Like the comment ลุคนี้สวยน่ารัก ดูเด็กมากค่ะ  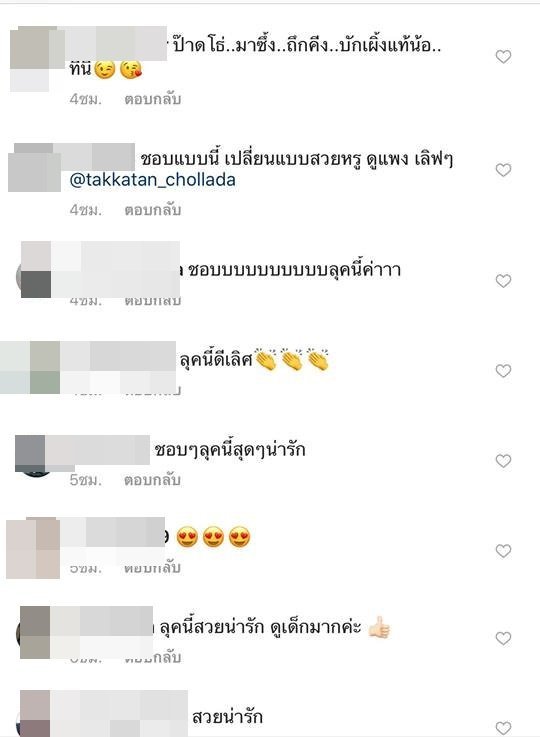click(503, 638)
